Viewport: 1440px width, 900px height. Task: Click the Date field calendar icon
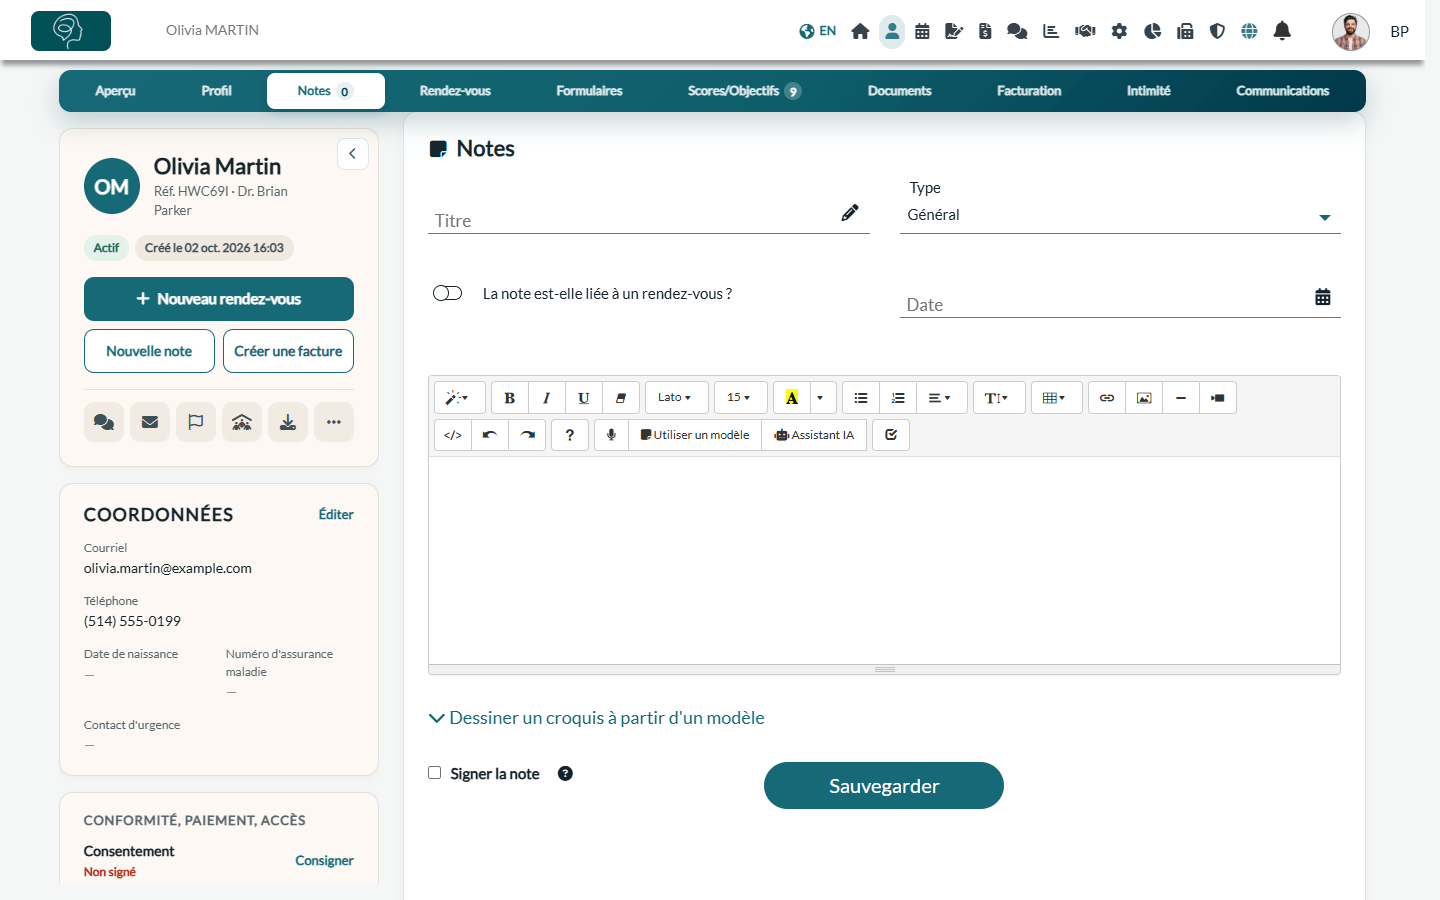coord(1323,297)
